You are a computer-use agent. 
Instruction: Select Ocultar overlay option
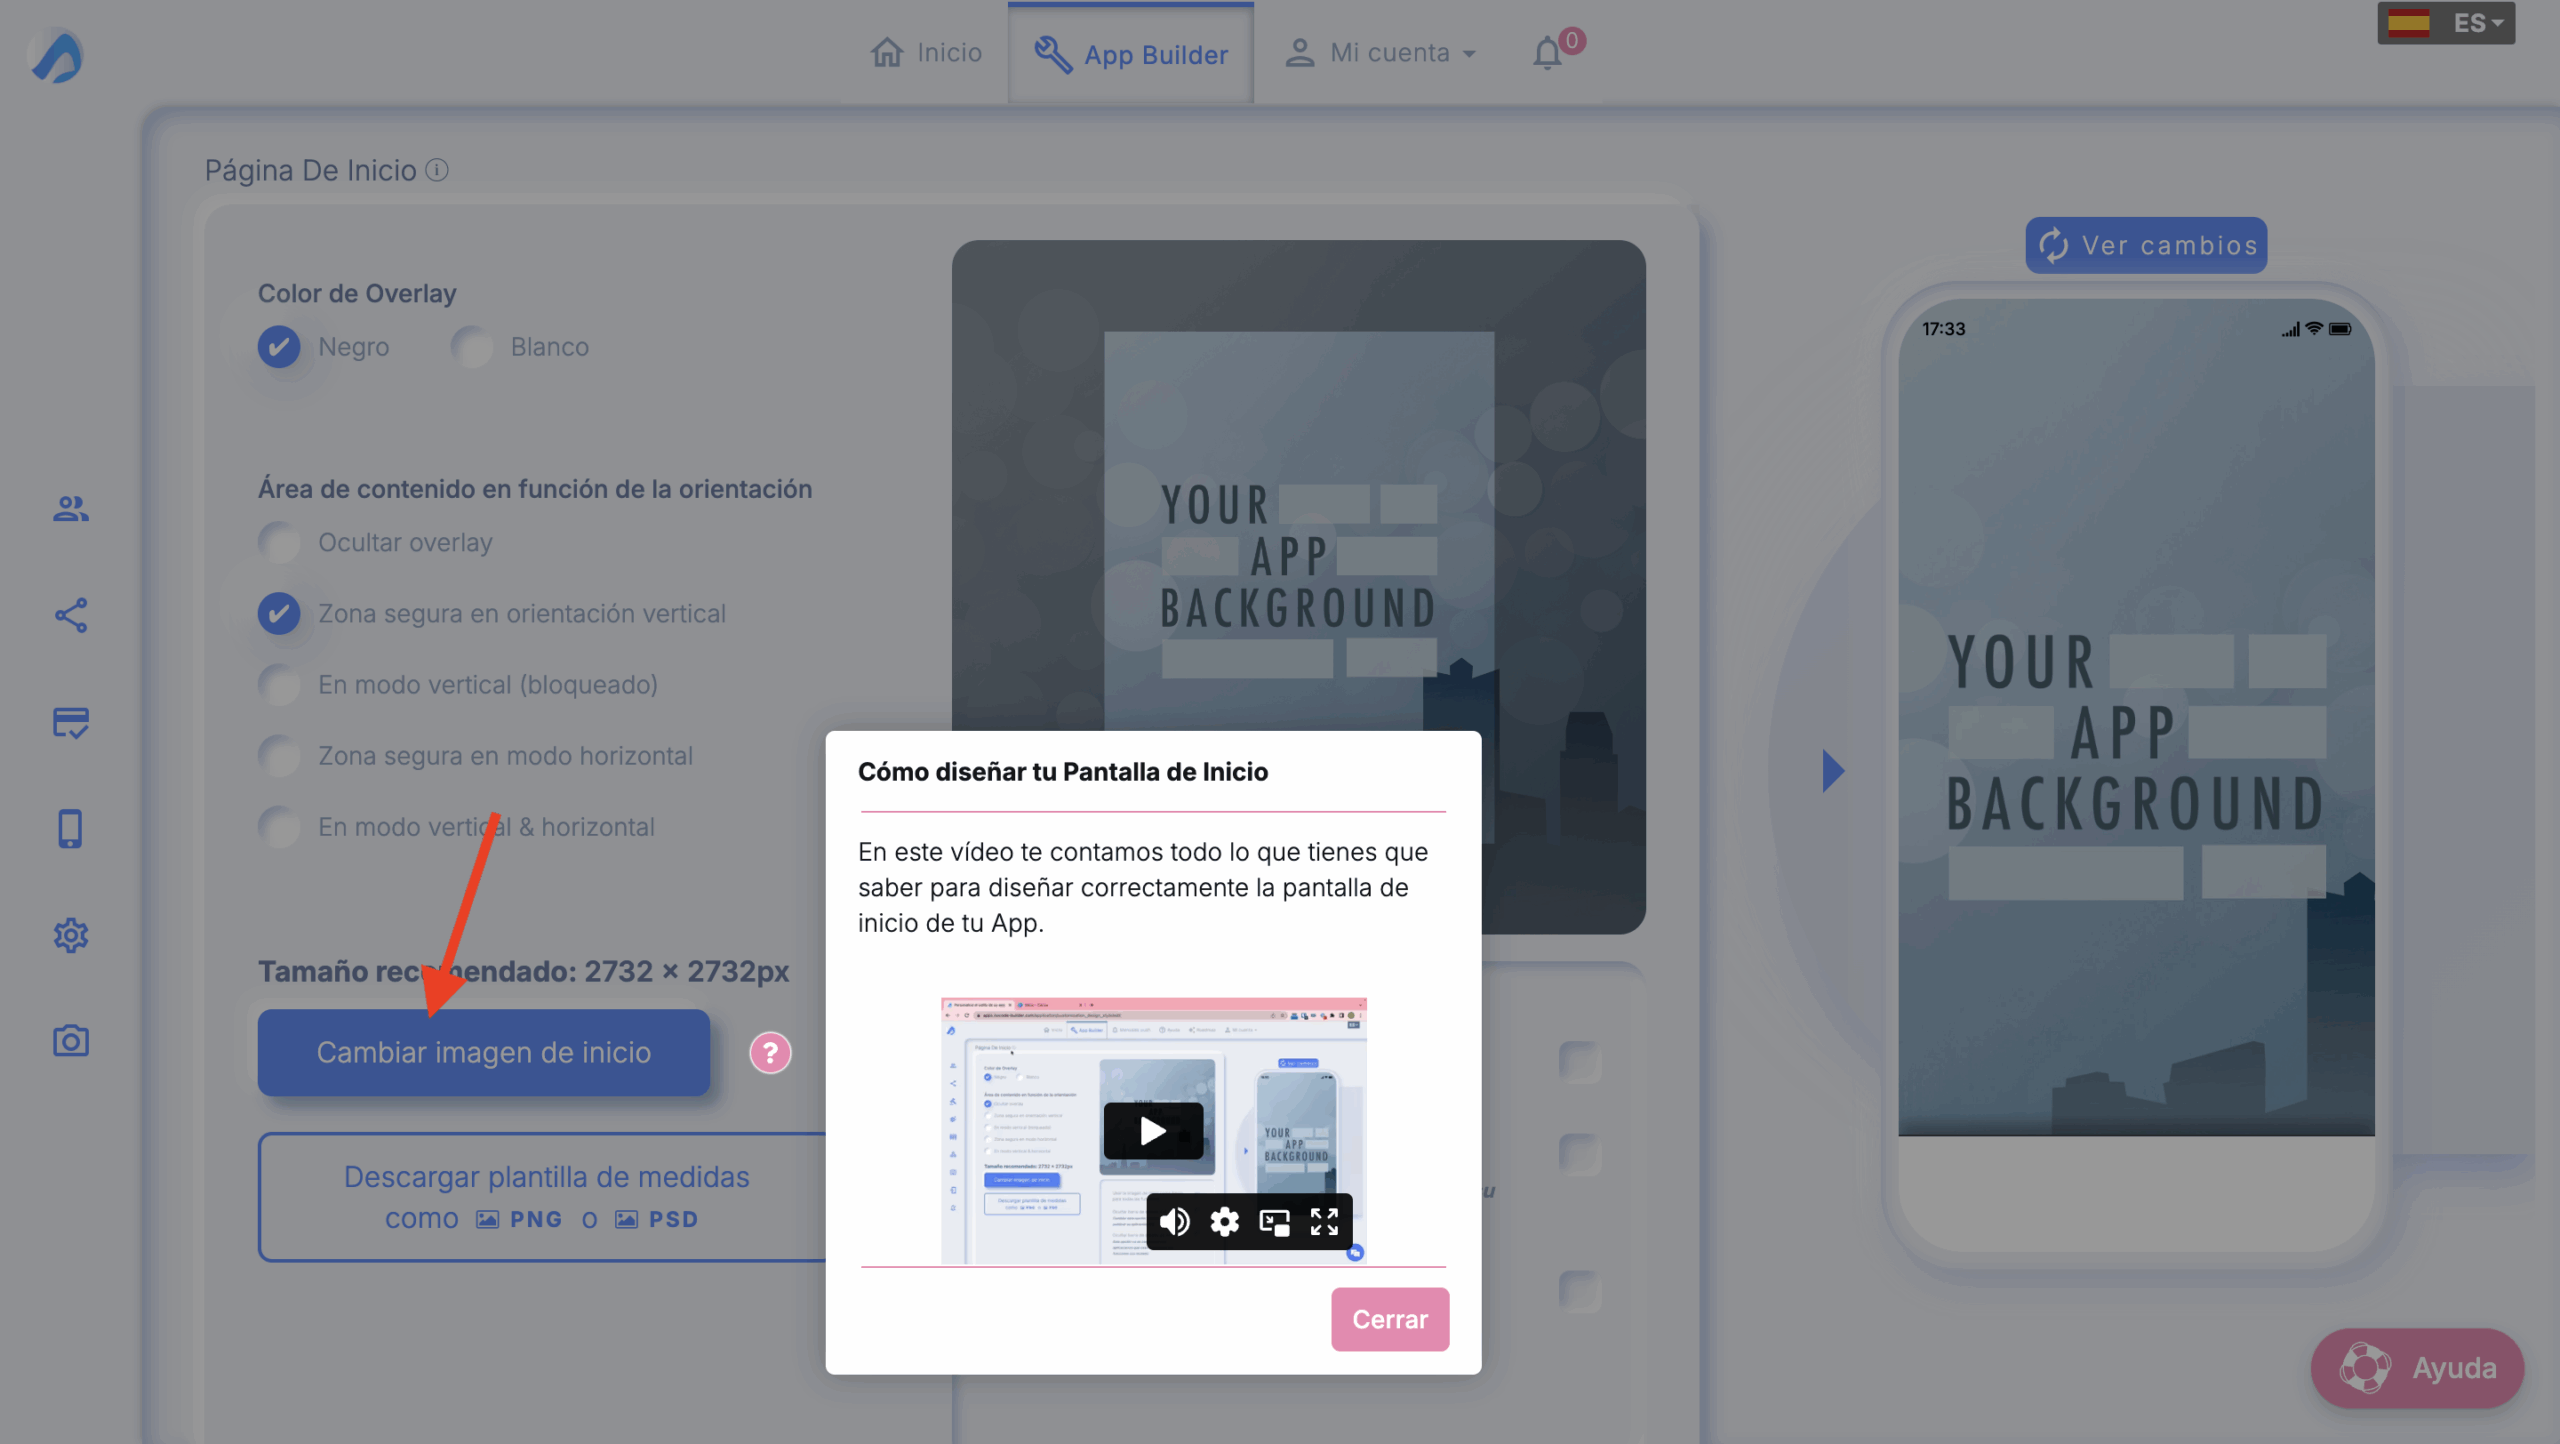(x=279, y=542)
